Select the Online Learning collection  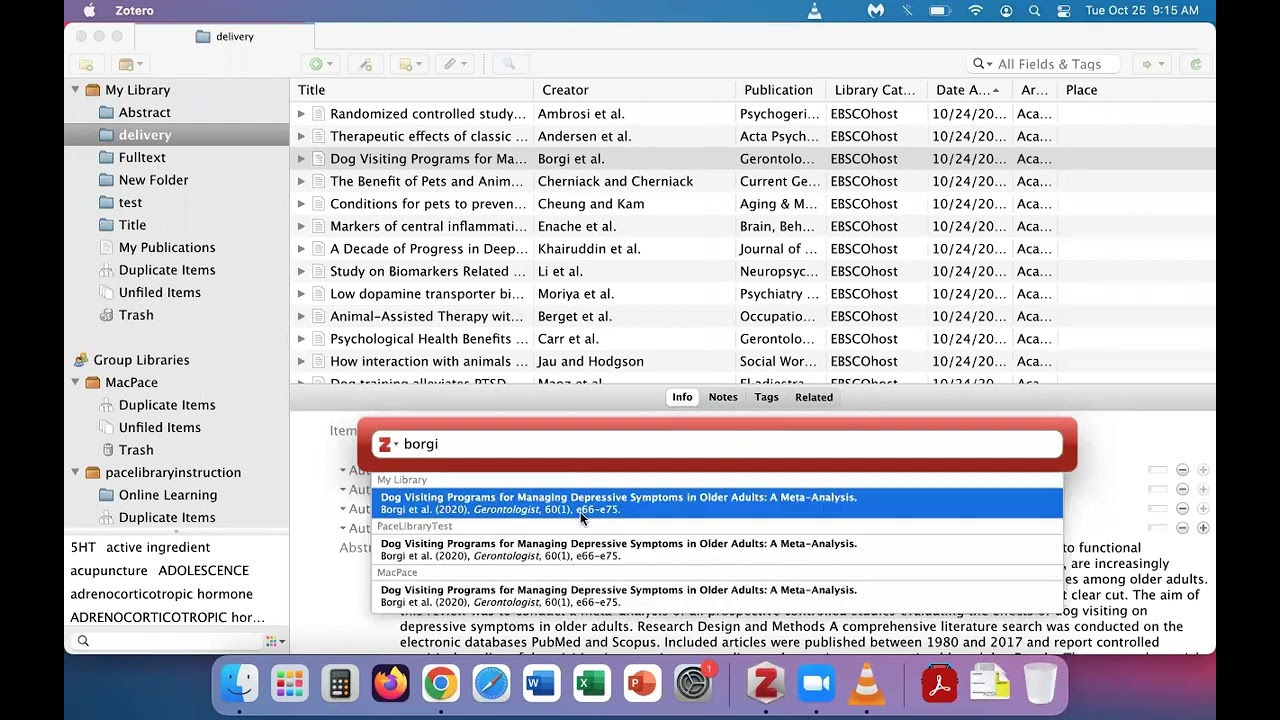(167, 495)
